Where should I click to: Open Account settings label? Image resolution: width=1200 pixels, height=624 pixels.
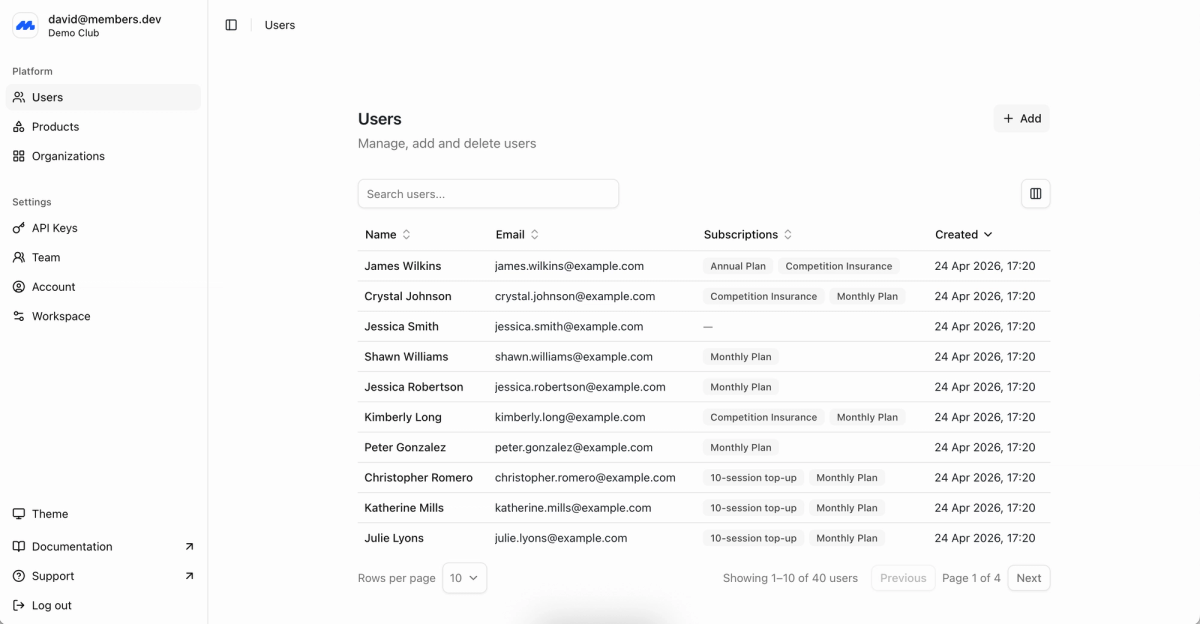pos(54,287)
